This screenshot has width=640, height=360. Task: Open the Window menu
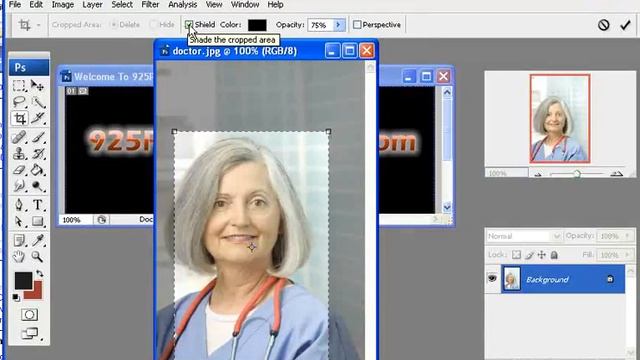click(245, 5)
